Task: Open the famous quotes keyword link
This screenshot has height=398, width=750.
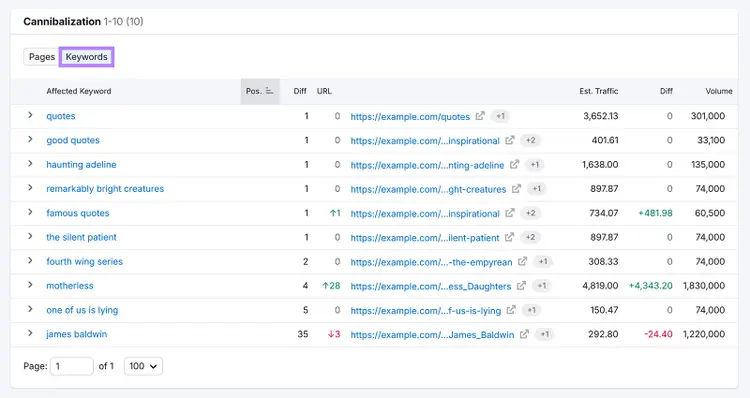Action: 77,213
